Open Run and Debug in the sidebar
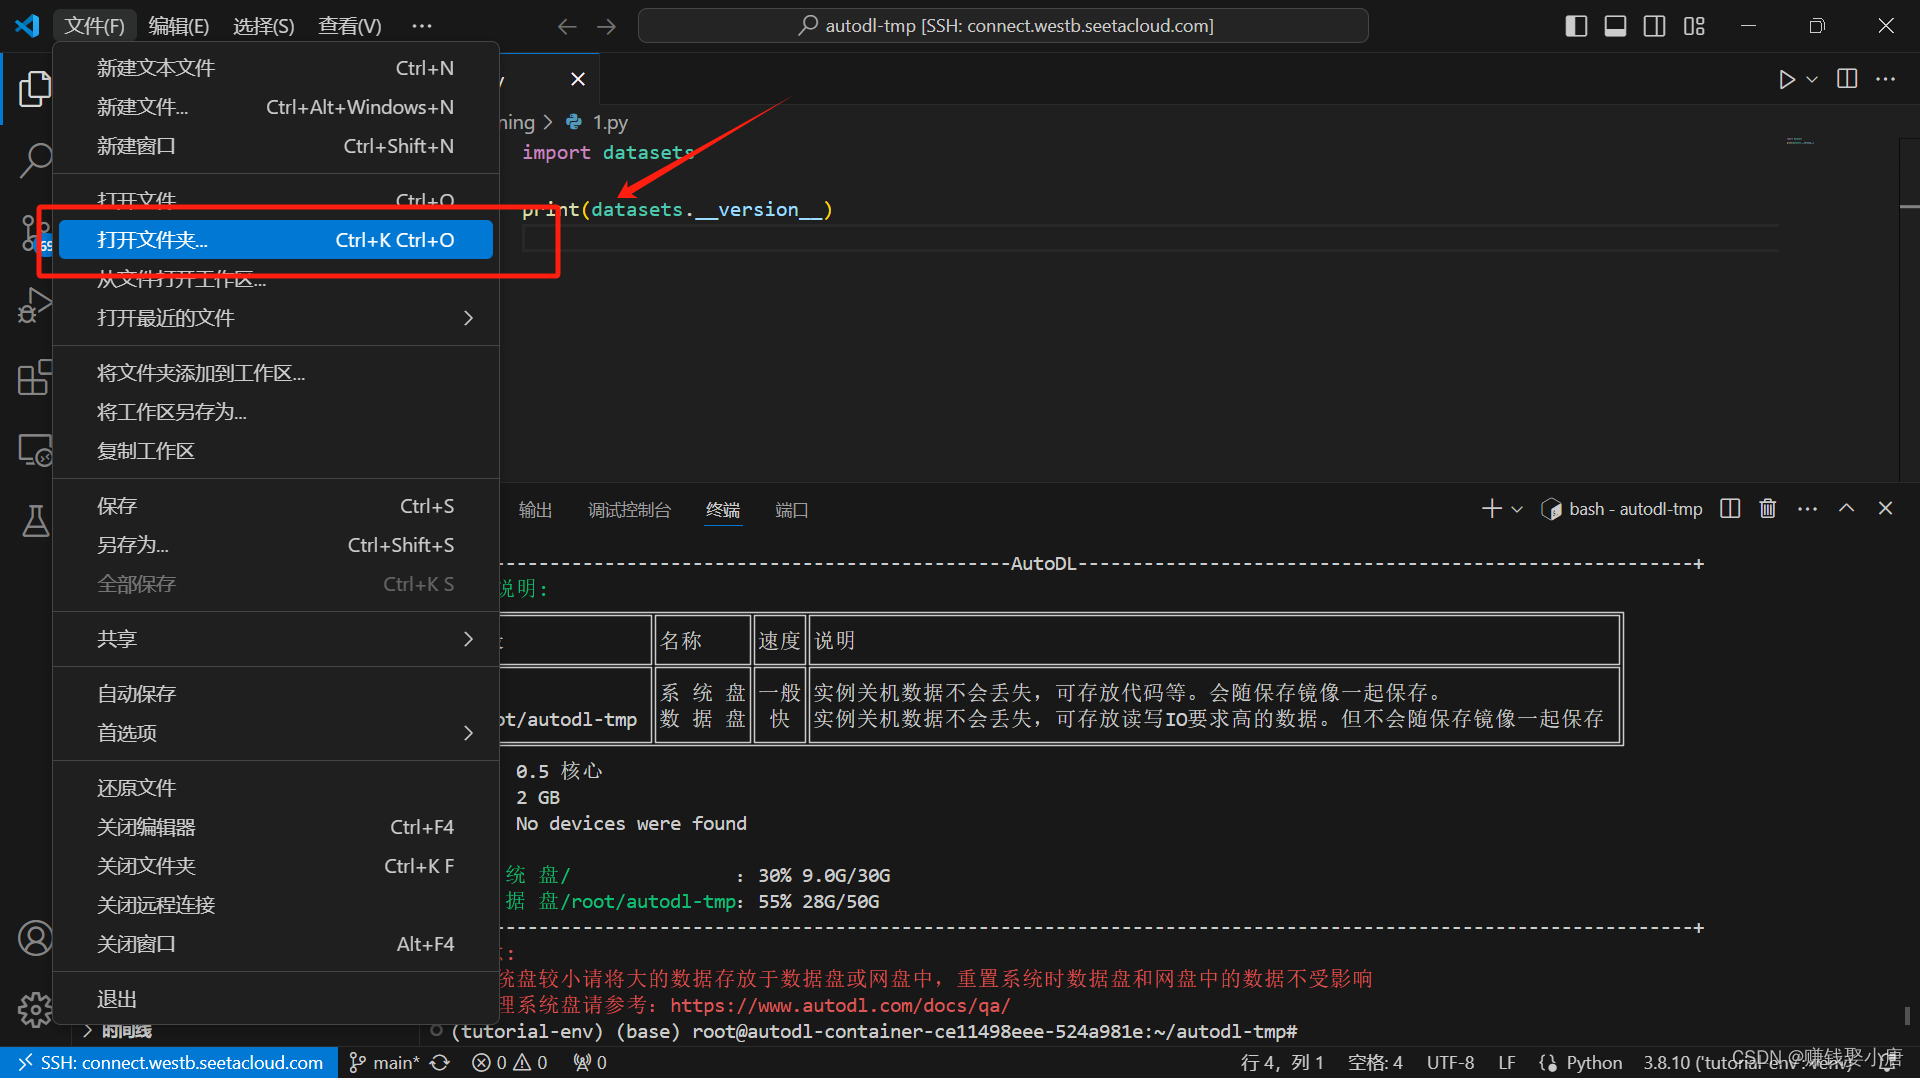Image resolution: width=1920 pixels, height=1078 pixels. 35,305
